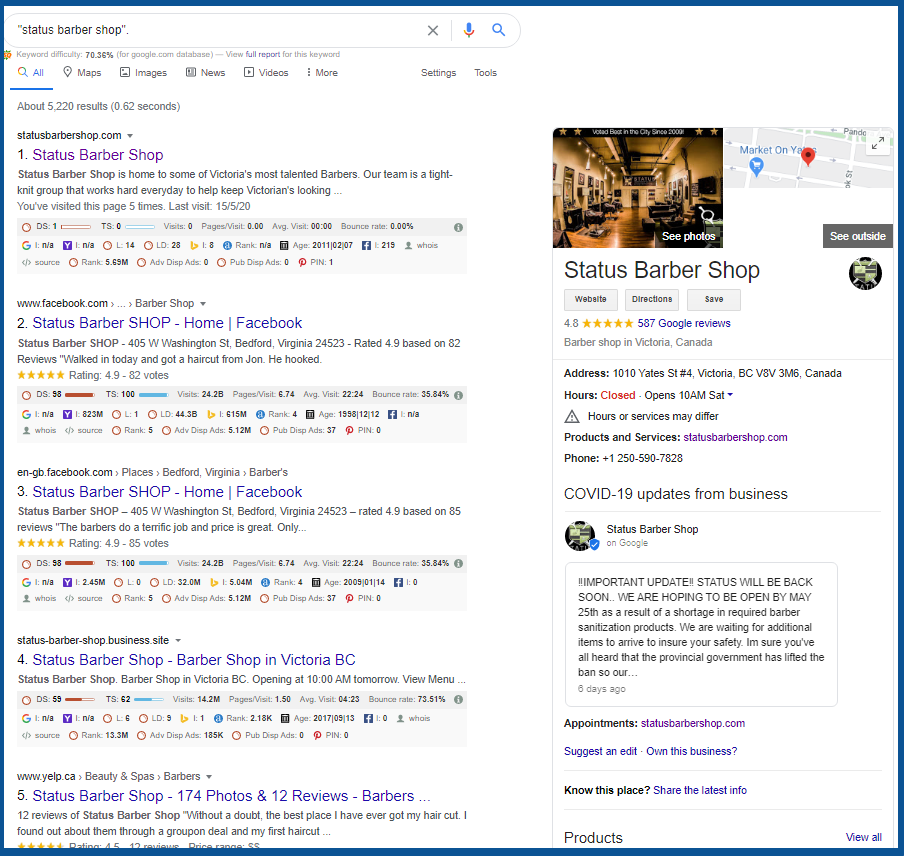This screenshot has width=904, height=856.
Task: Open dropdown arrow next to status-barber-shop.business.site
Action: tap(178, 640)
